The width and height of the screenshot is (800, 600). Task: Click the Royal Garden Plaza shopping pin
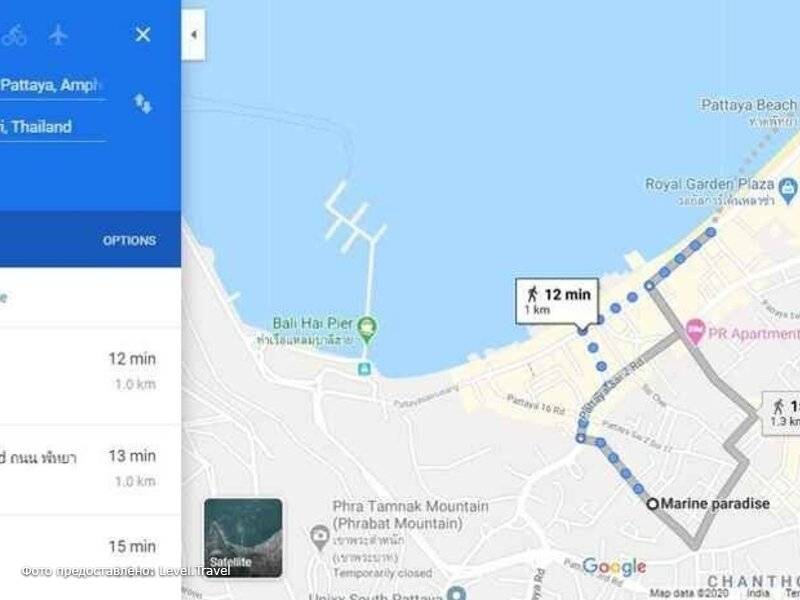[788, 189]
